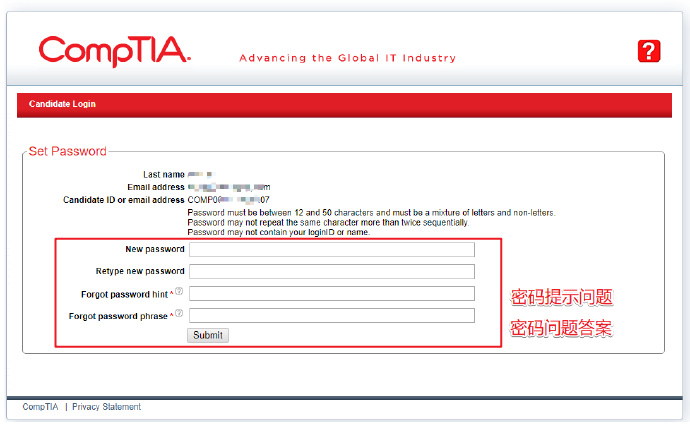Click 'Candidate ID or email address' label
This screenshot has height=434, width=690.
click(124, 200)
